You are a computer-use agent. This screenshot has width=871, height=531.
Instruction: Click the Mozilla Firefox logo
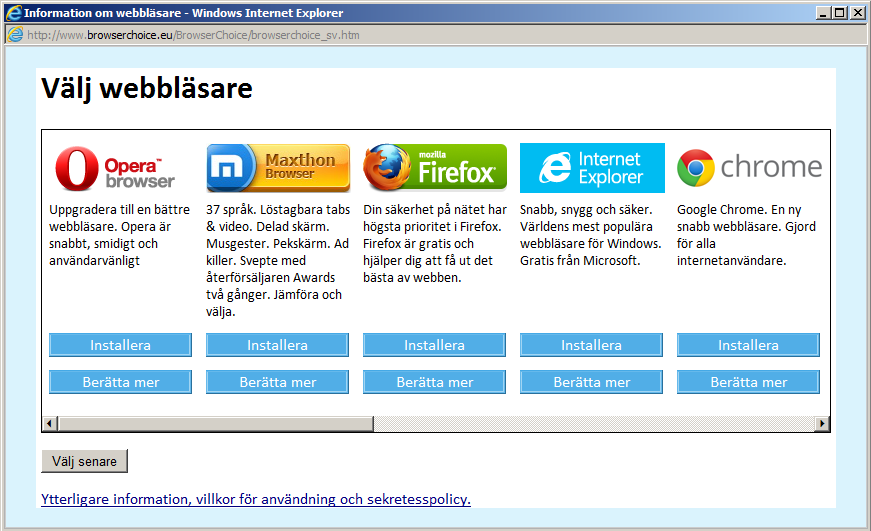[x=434, y=168]
